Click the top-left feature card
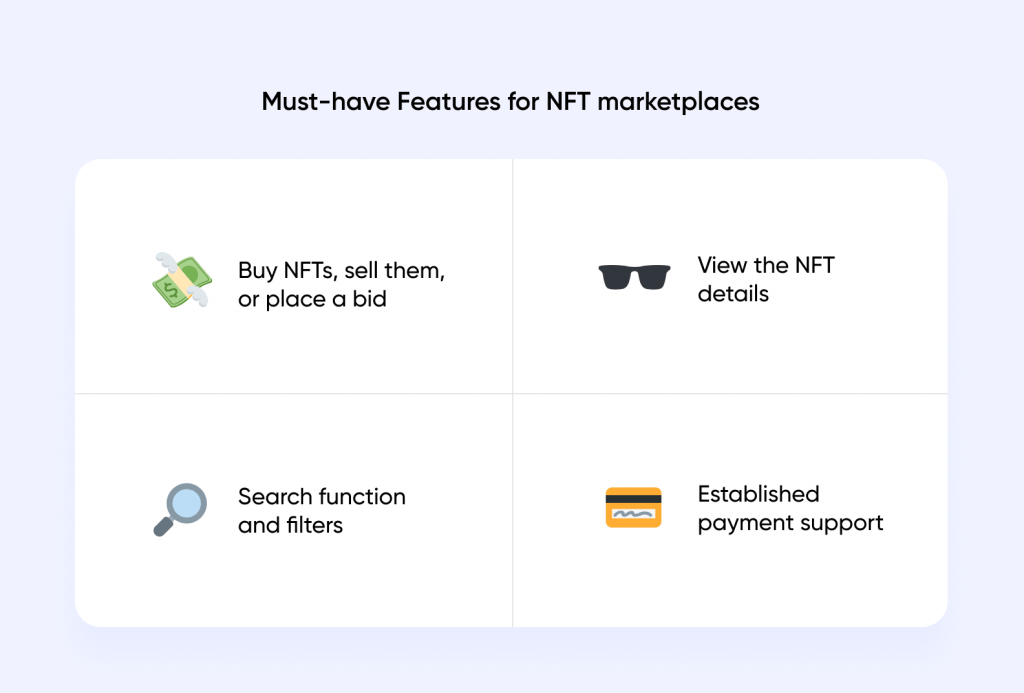 [x=294, y=275]
